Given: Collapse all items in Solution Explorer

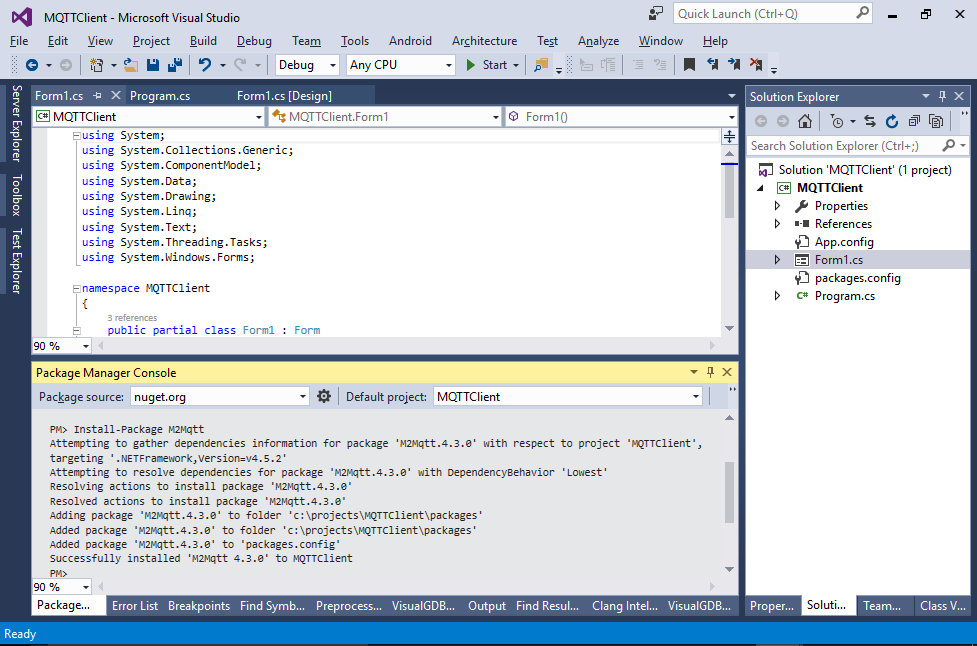Looking at the screenshot, I should [x=914, y=121].
